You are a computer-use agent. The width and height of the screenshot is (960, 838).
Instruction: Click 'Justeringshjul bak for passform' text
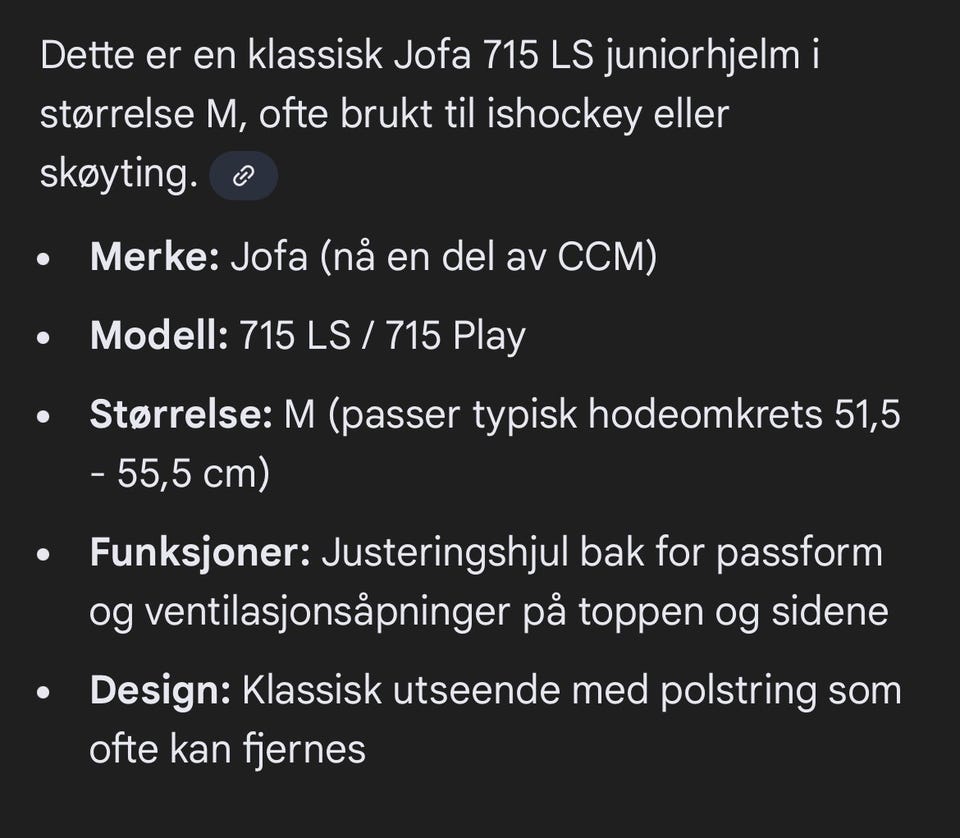click(601, 552)
